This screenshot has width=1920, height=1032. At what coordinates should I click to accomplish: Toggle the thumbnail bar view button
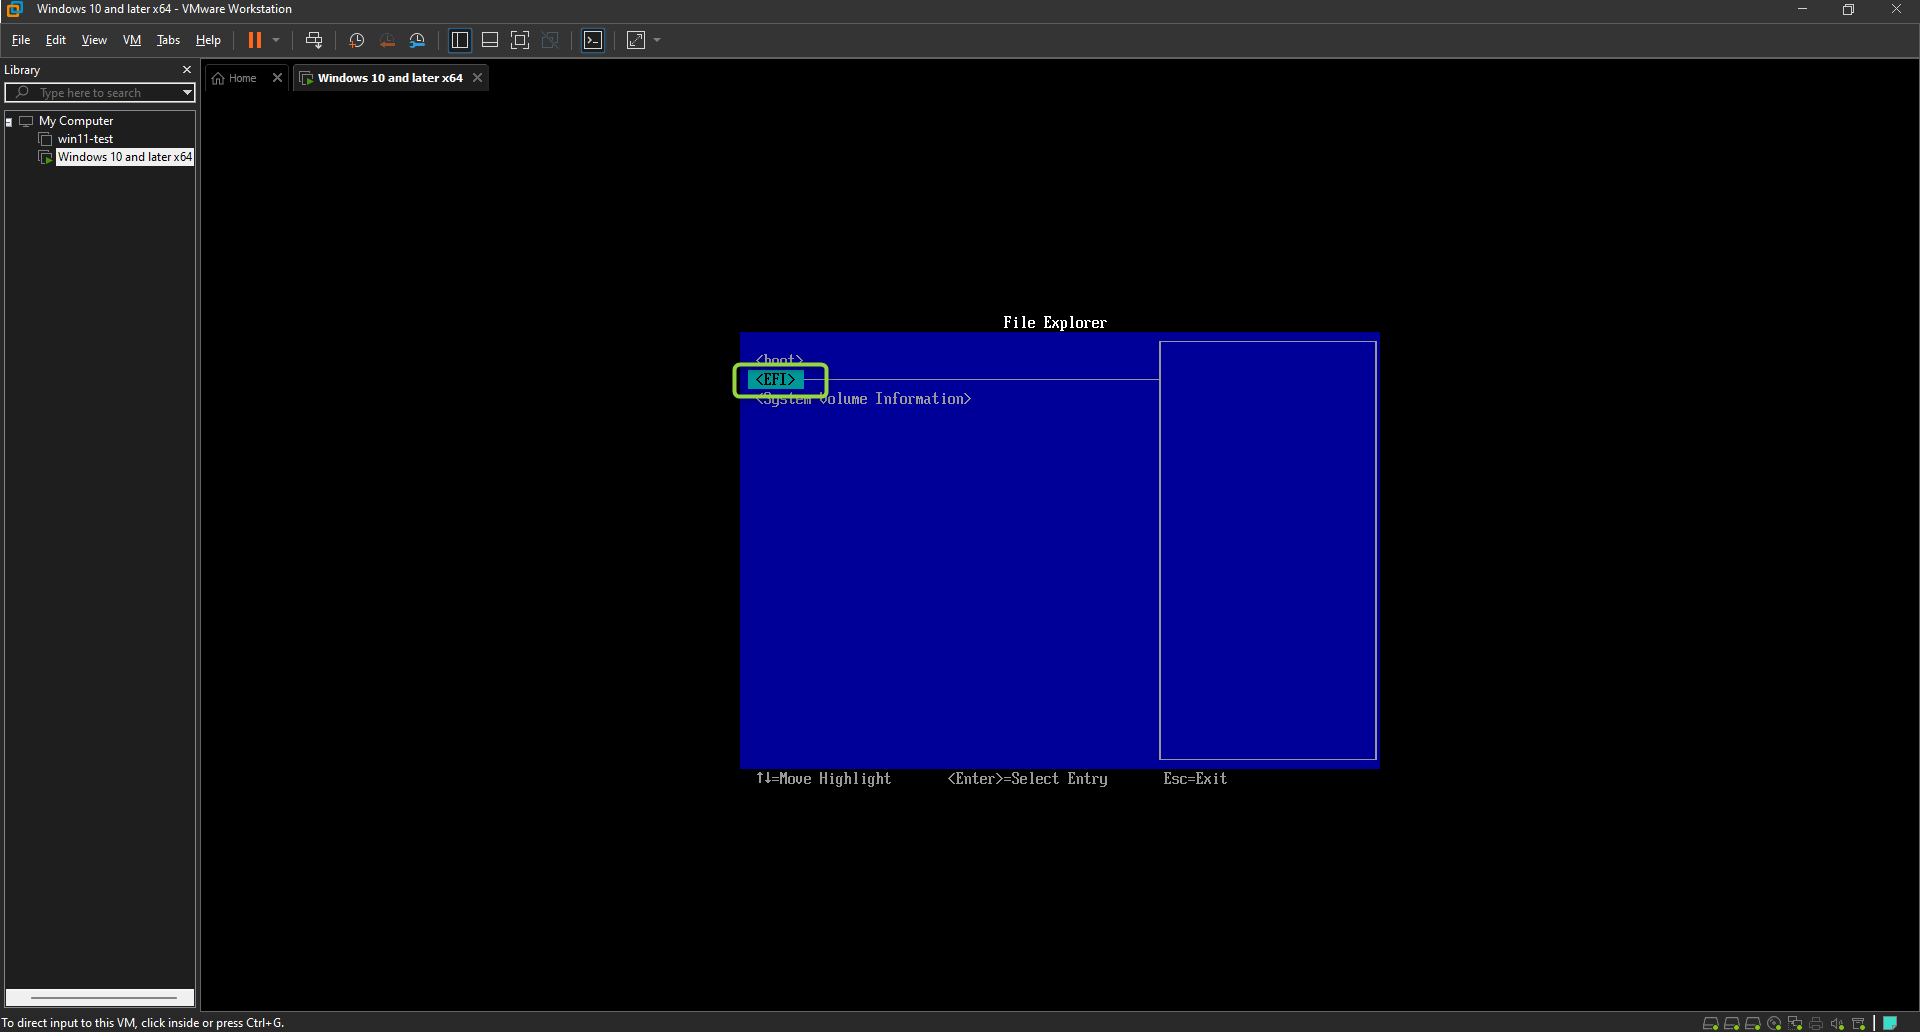[490, 40]
